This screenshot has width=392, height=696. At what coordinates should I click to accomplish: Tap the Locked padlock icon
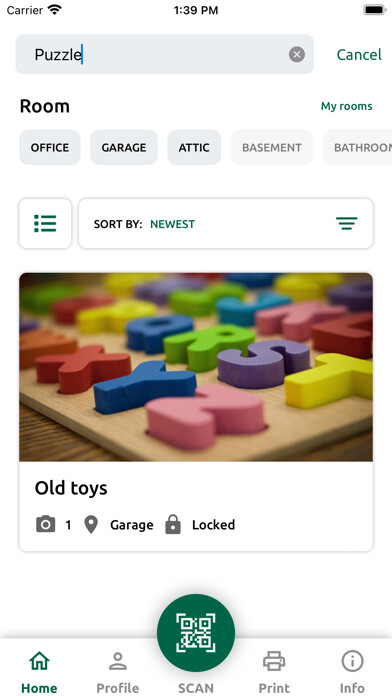click(x=173, y=524)
